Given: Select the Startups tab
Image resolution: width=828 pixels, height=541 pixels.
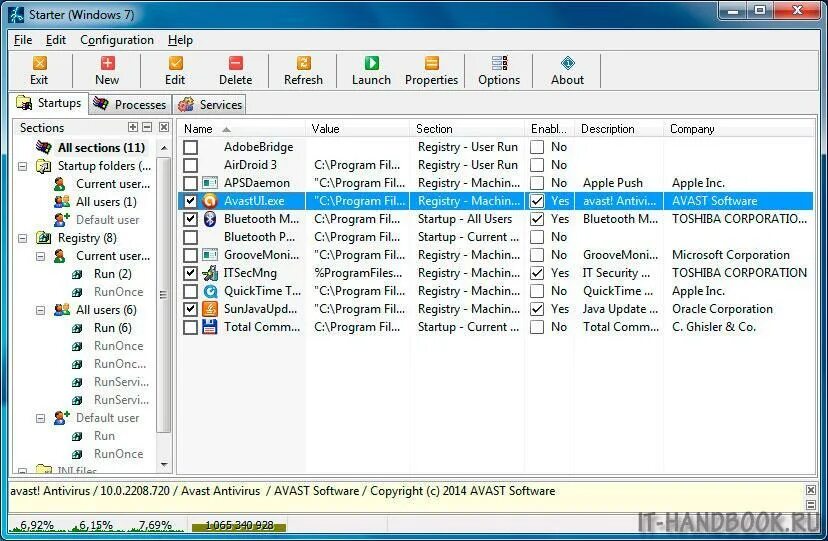Looking at the screenshot, I should (49, 103).
